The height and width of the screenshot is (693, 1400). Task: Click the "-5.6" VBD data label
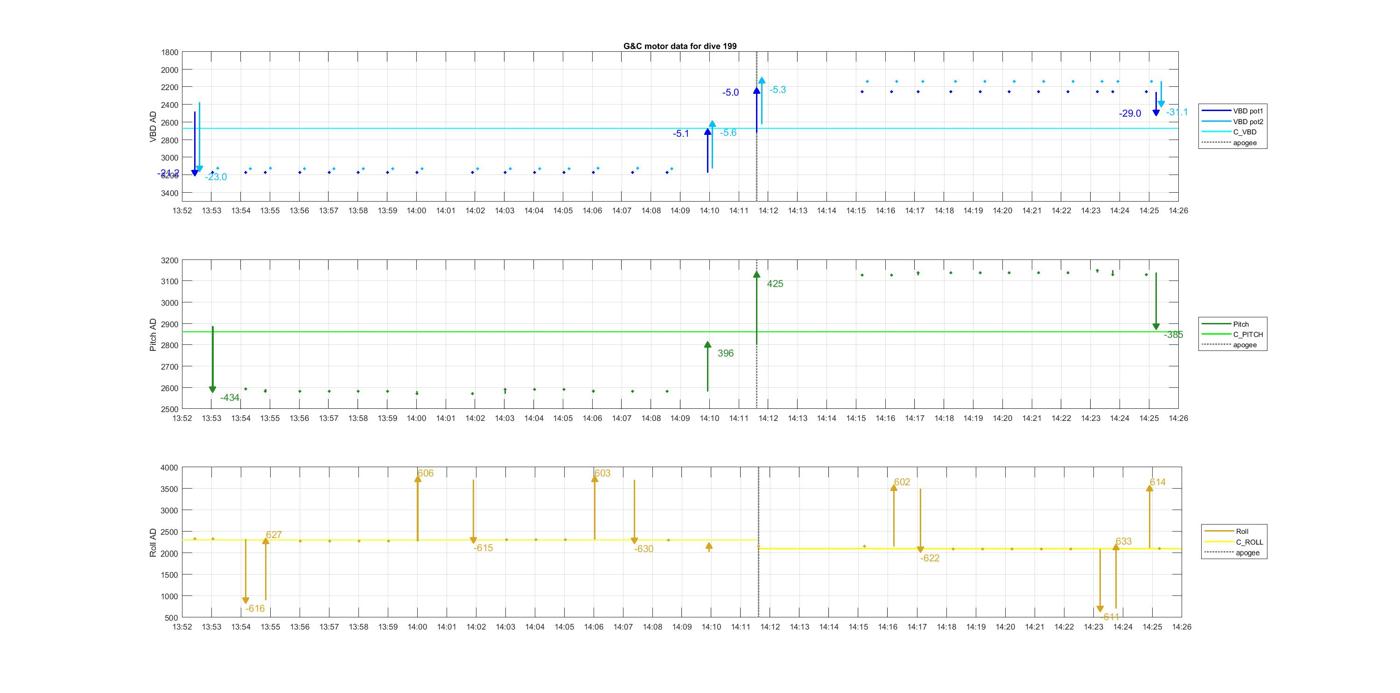[728, 132]
